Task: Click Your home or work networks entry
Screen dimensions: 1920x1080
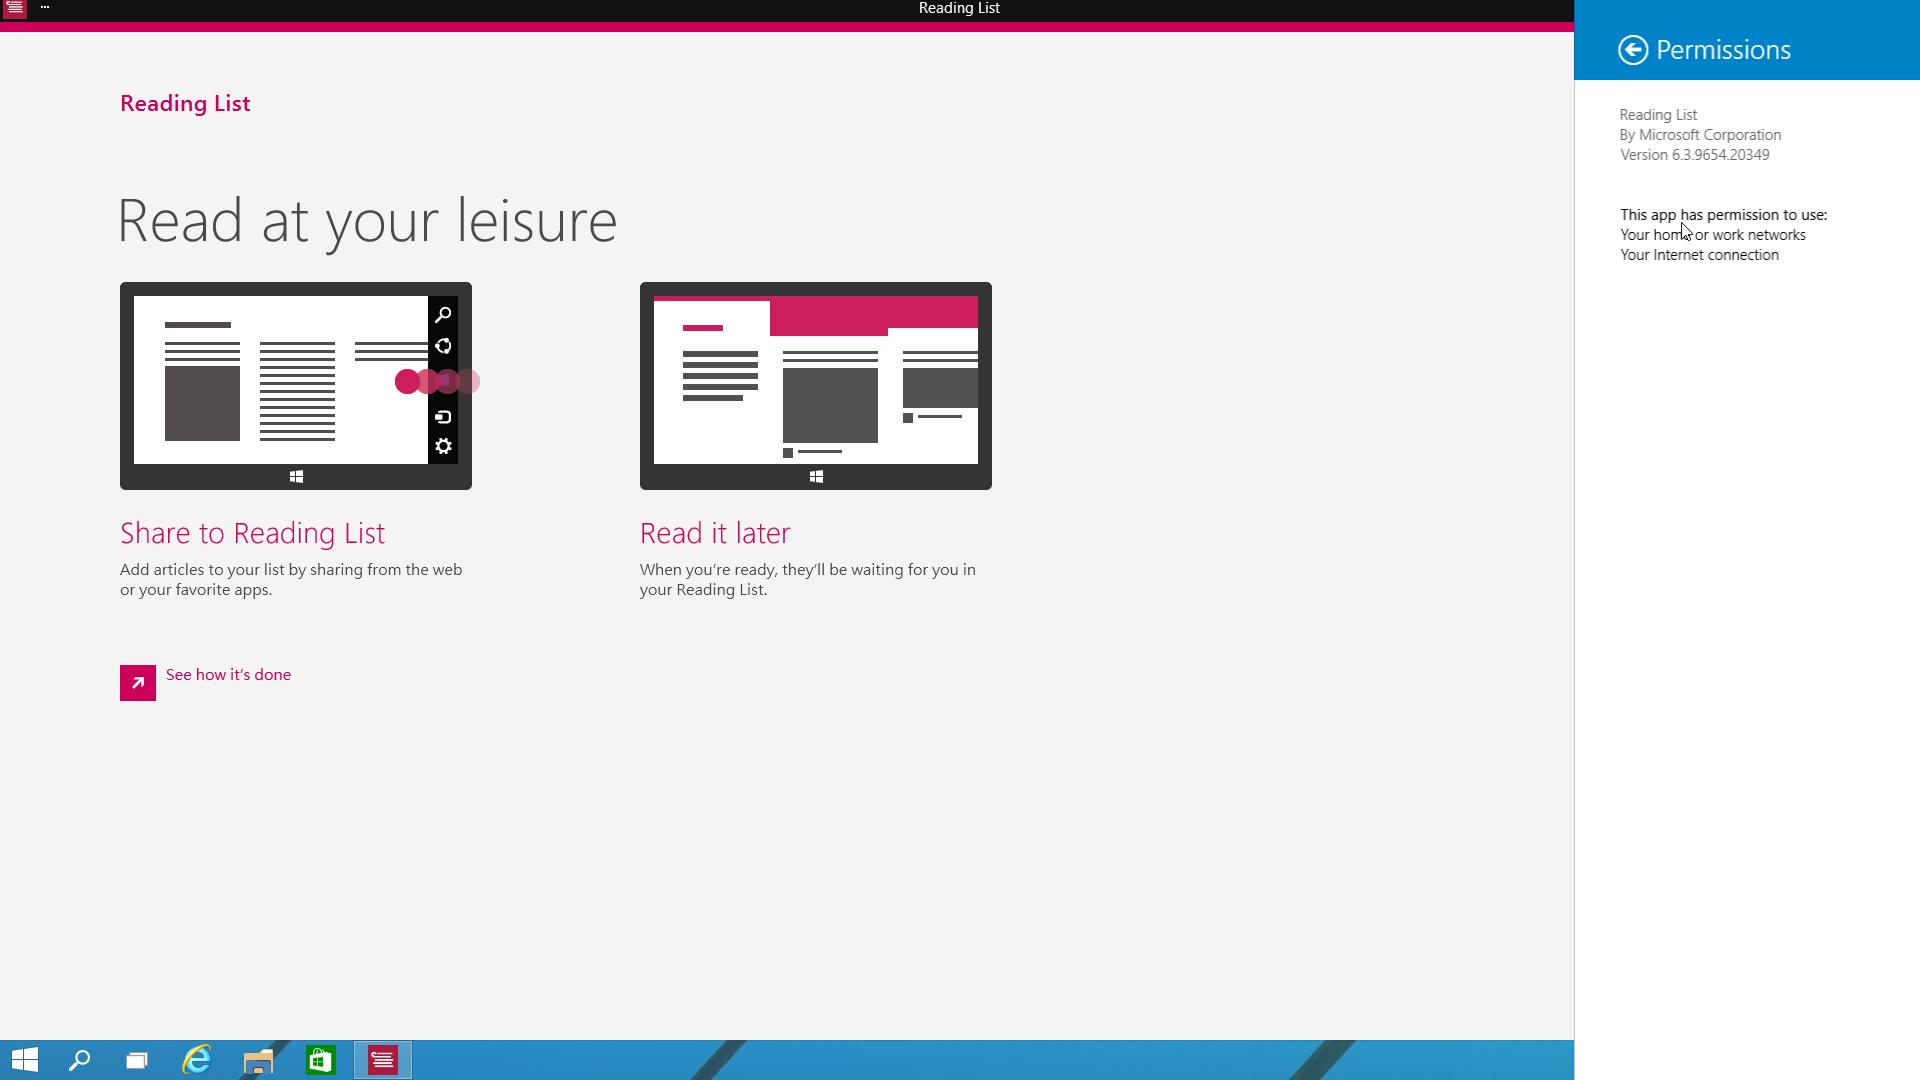Action: 1713,235
